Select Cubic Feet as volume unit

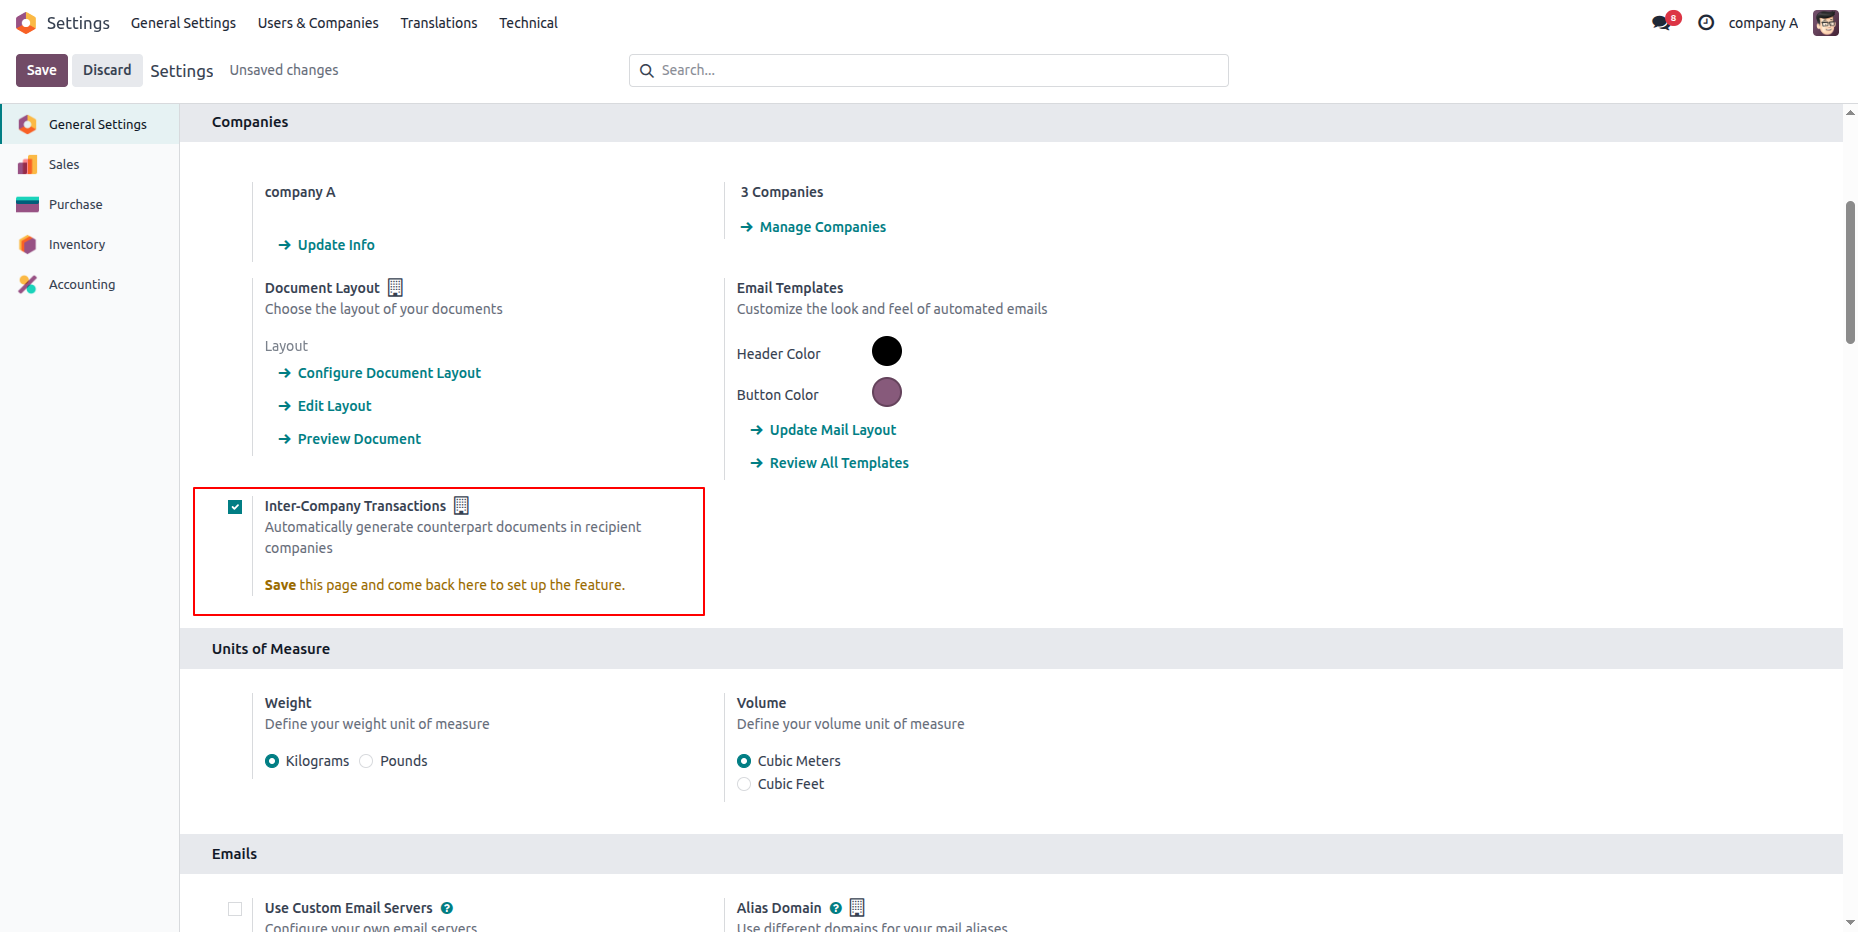coord(744,784)
